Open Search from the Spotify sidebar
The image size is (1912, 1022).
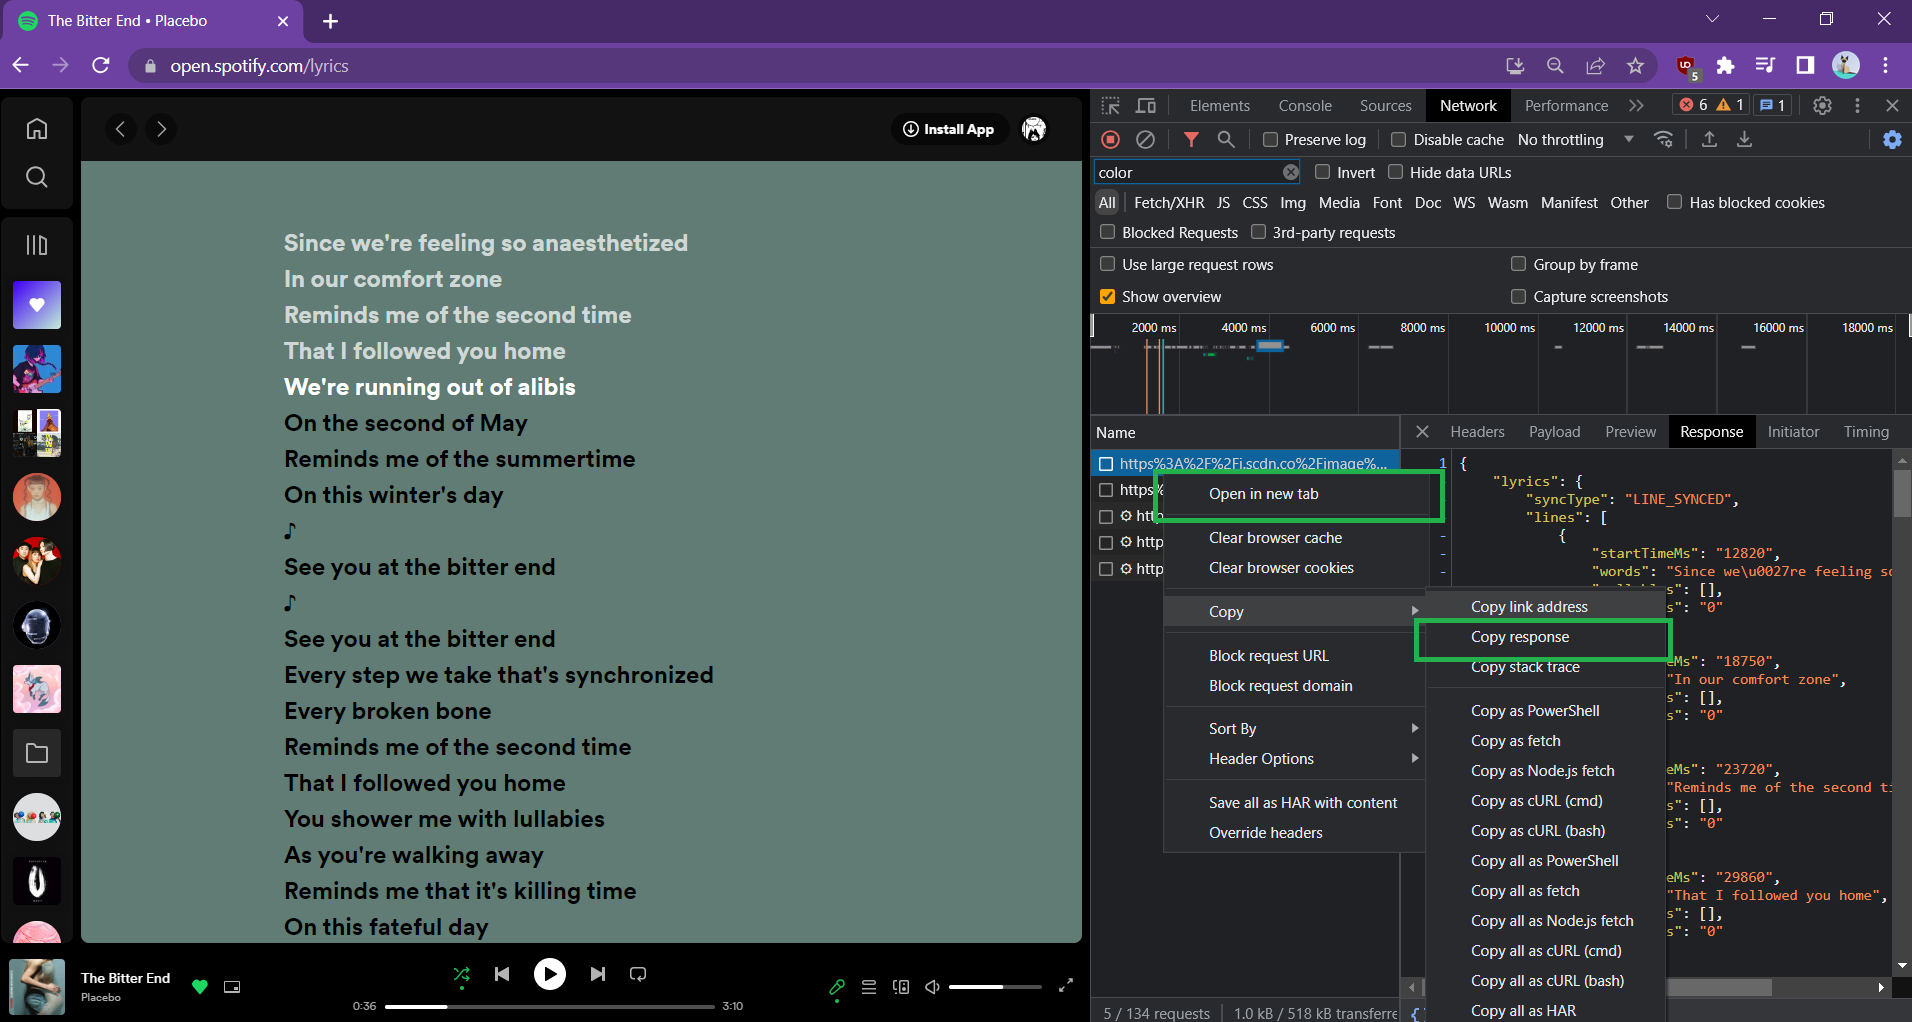click(x=36, y=177)
